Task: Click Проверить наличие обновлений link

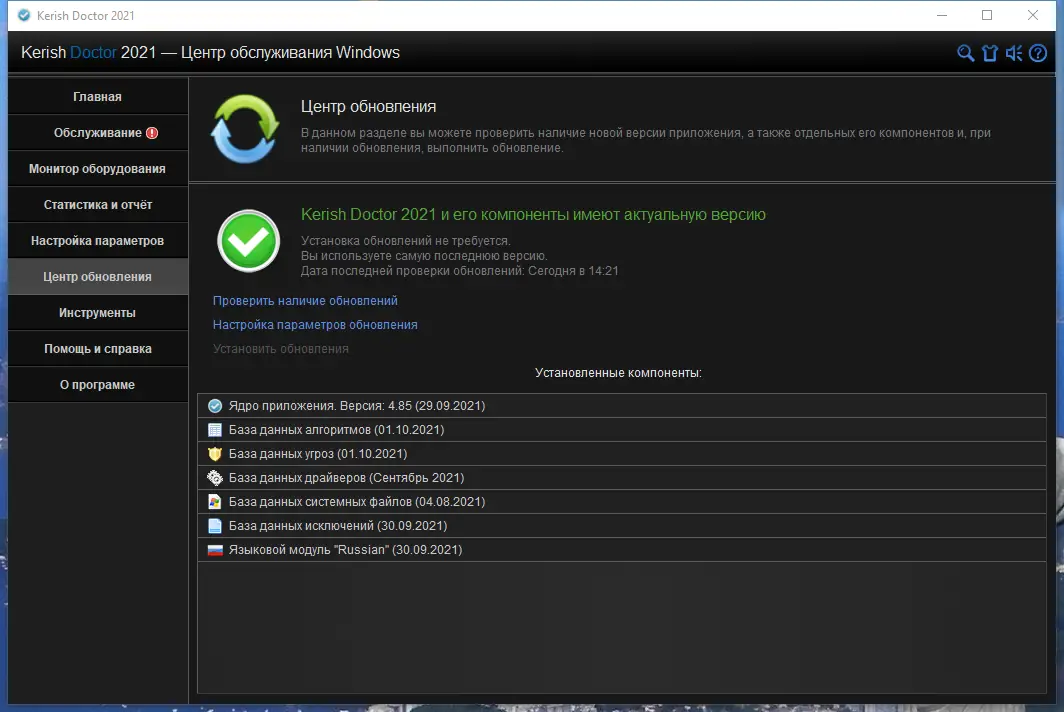Action: click(x=305, y=301)
